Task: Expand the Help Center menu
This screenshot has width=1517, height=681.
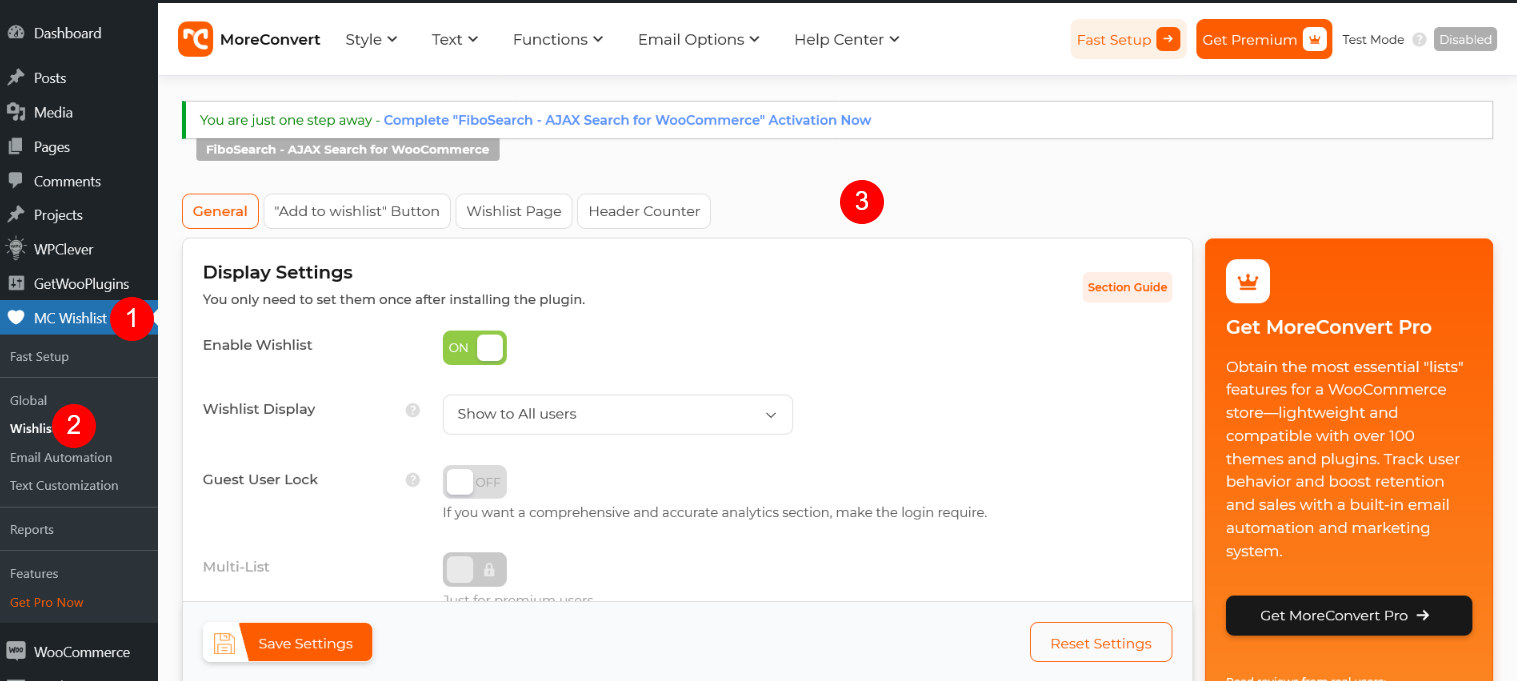Action: (847, 39)
